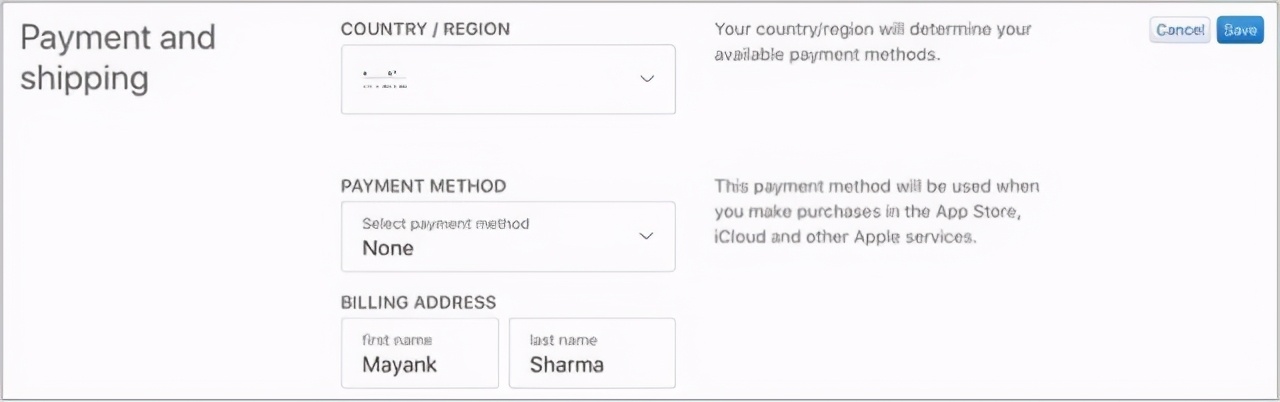Click the None value in payment method
The width and height of the screenshot is (1280, 402).
pyautogui.click(x=388, y=248)
